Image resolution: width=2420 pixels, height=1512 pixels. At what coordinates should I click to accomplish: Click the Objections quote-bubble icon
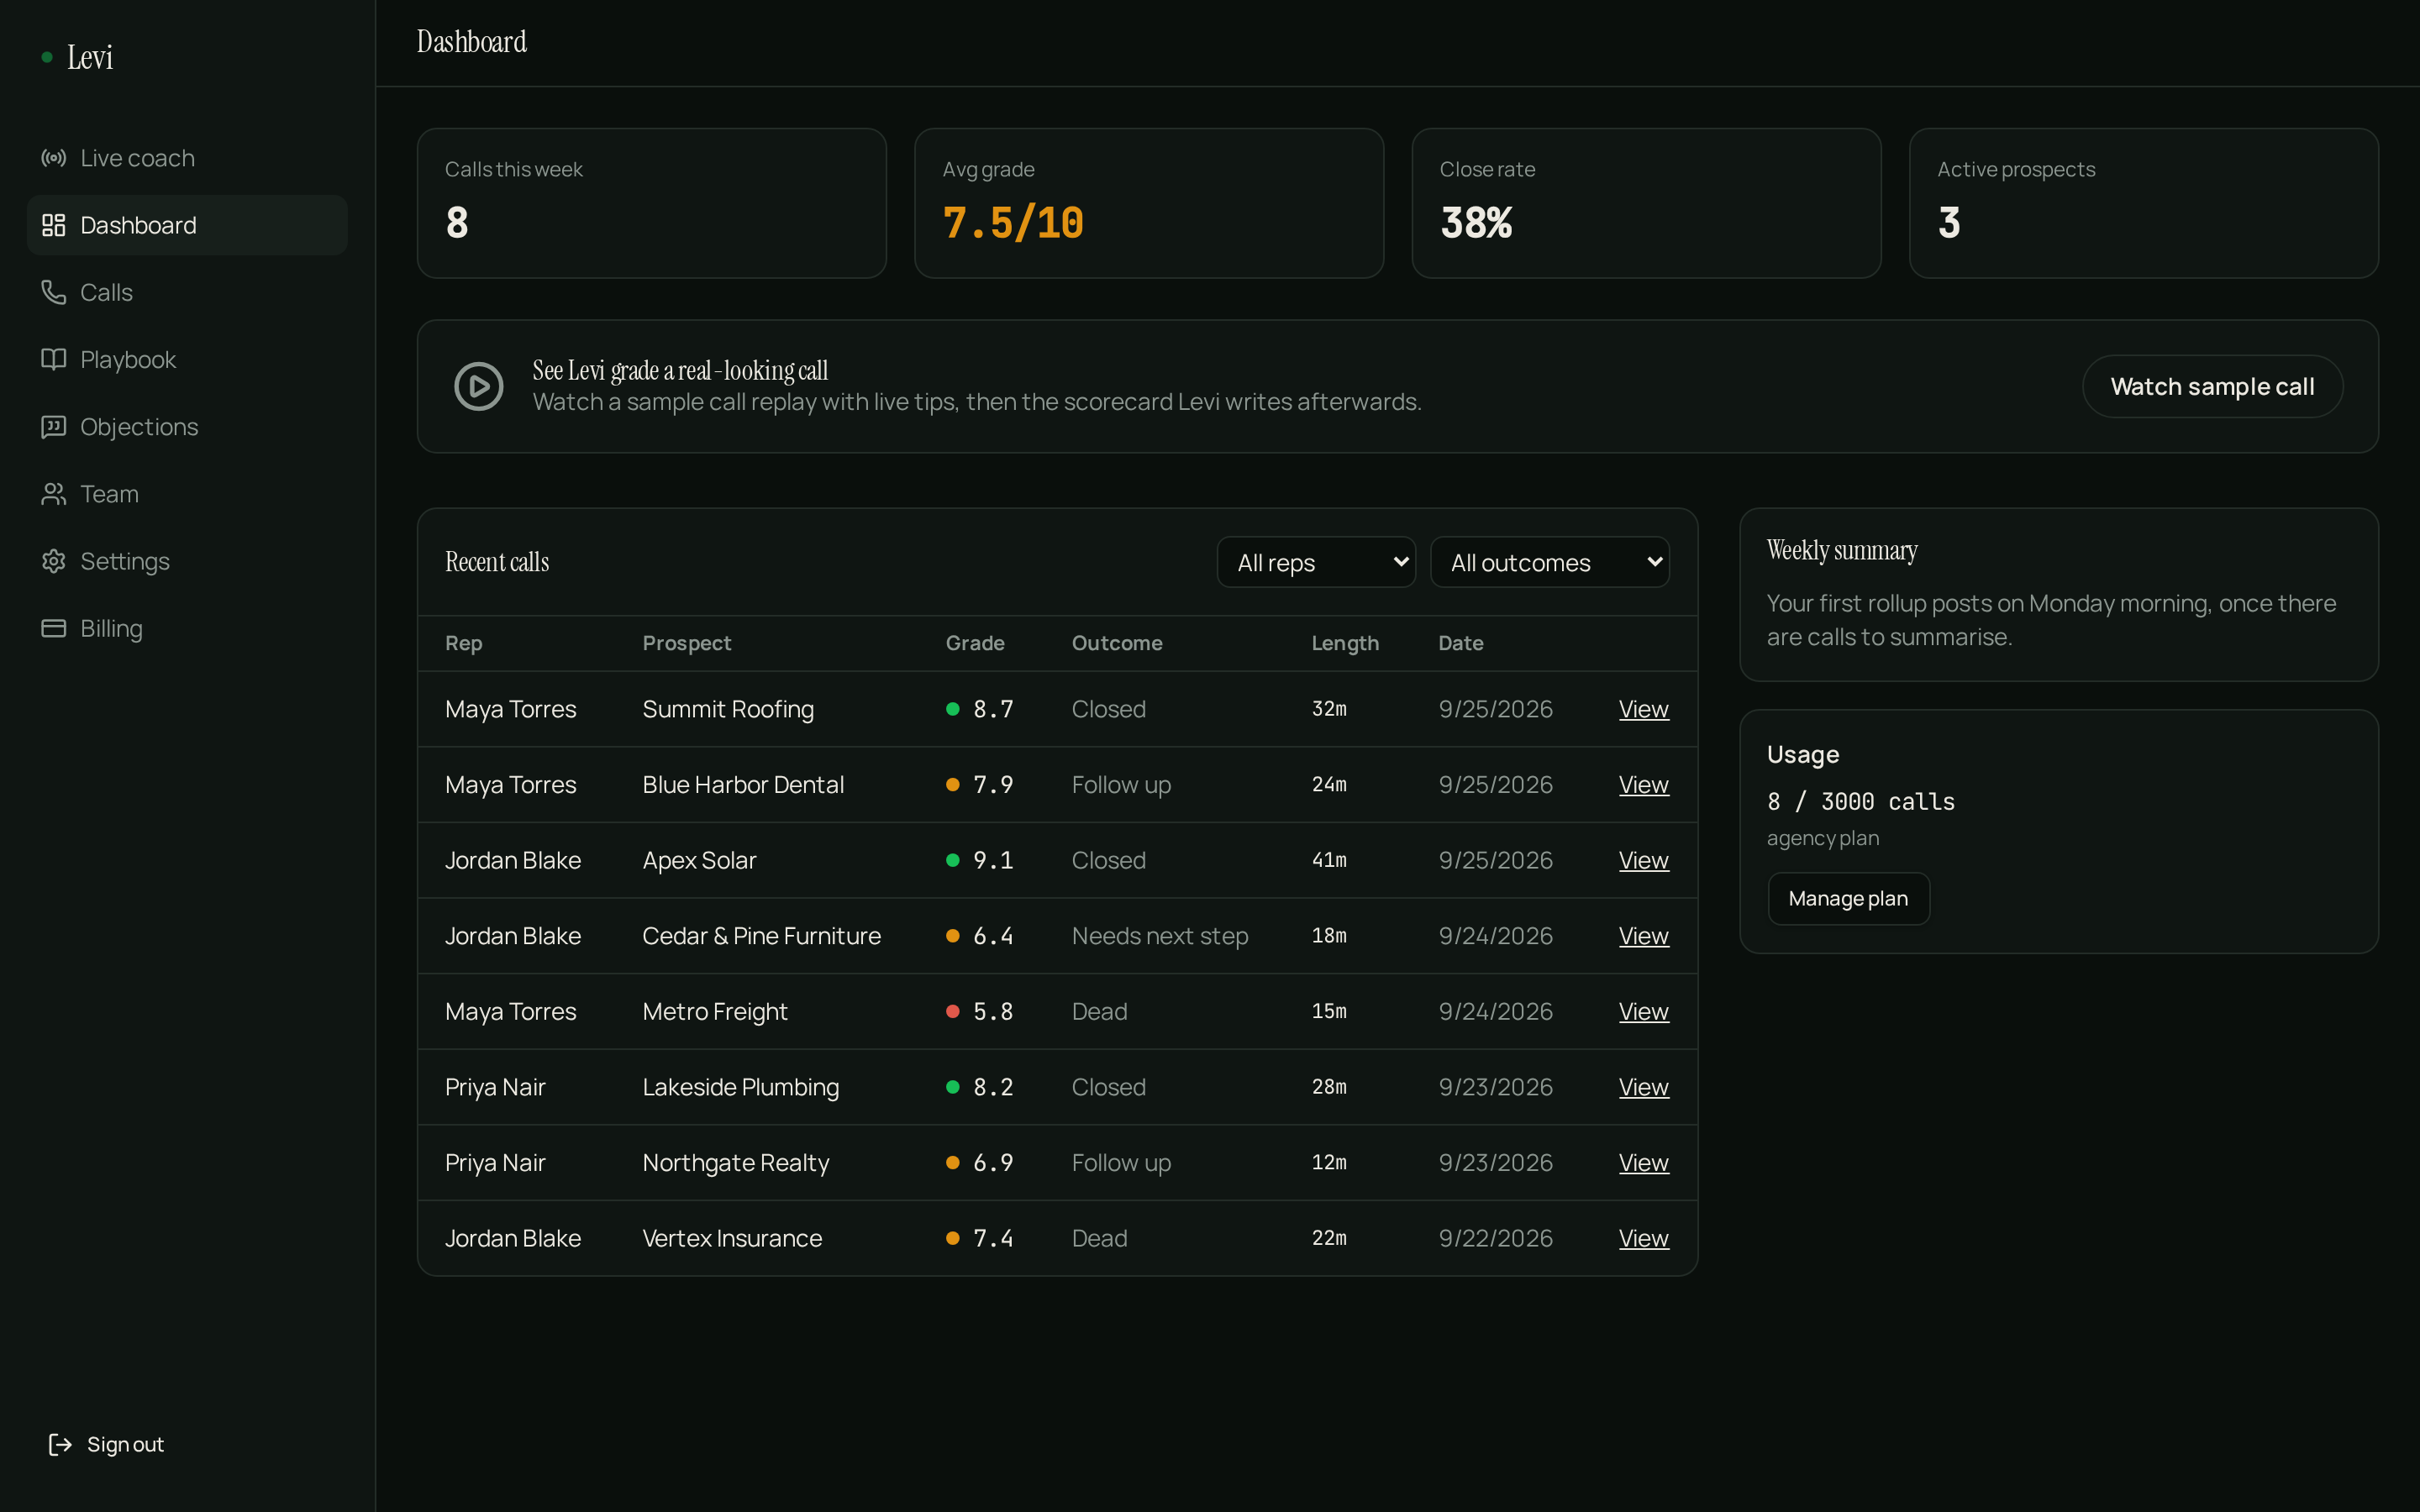pyautogui.click(x=53, y=427)
